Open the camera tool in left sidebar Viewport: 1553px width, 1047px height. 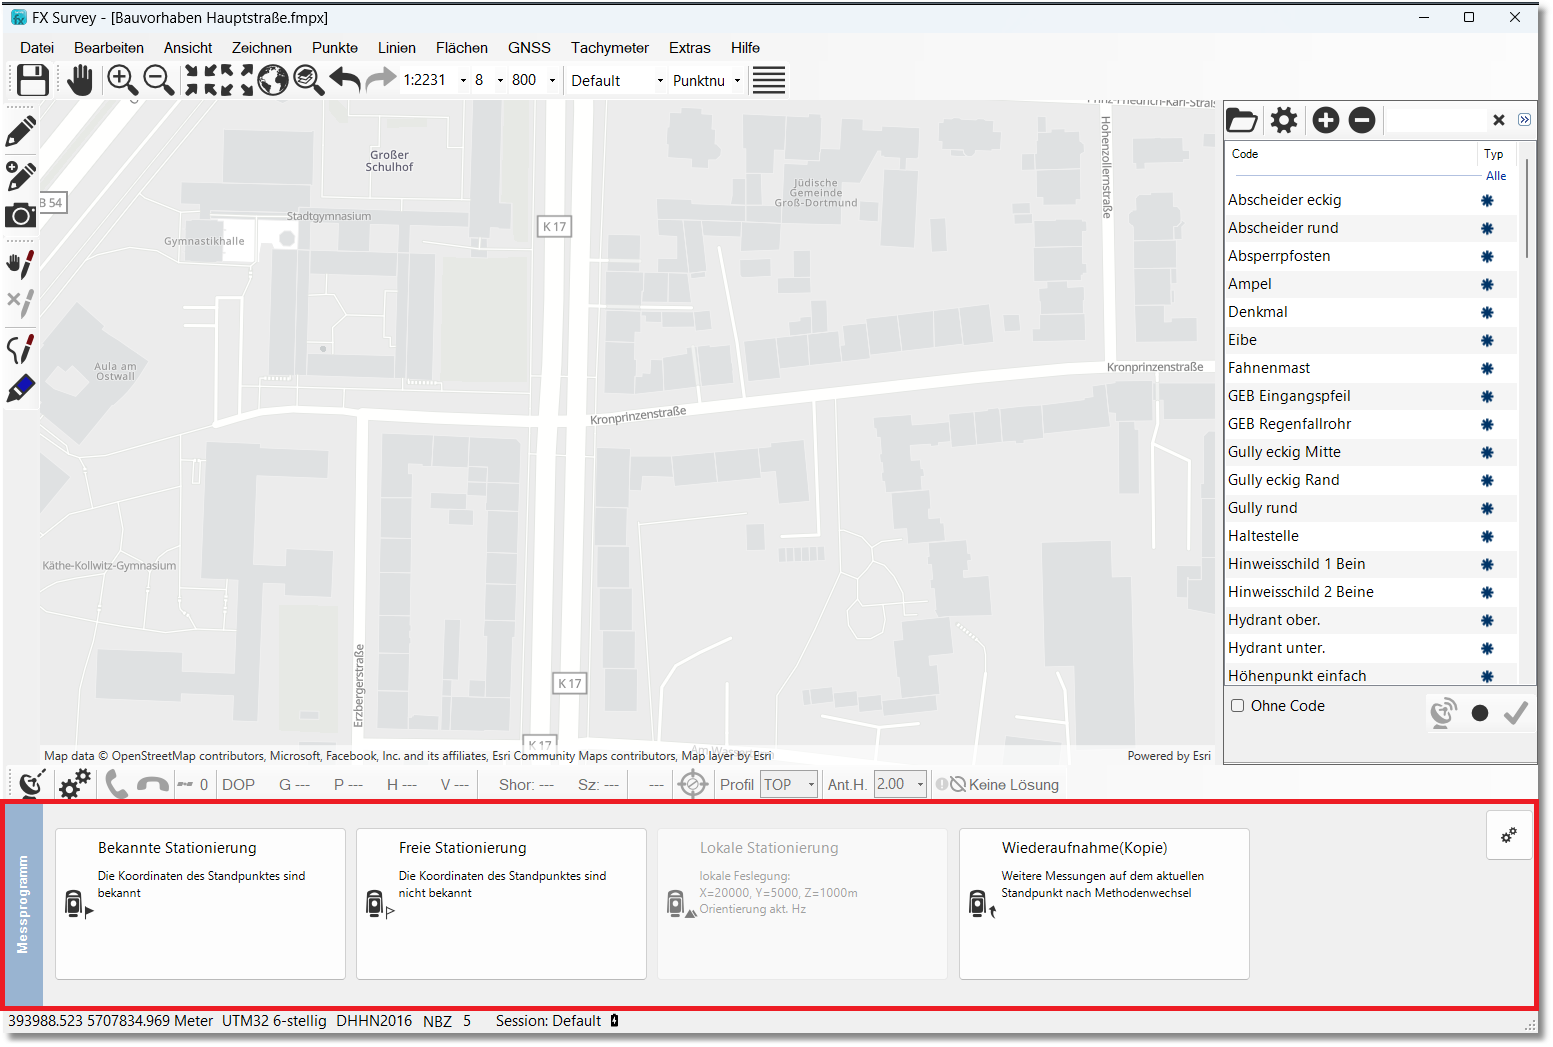tap(20, 216)
